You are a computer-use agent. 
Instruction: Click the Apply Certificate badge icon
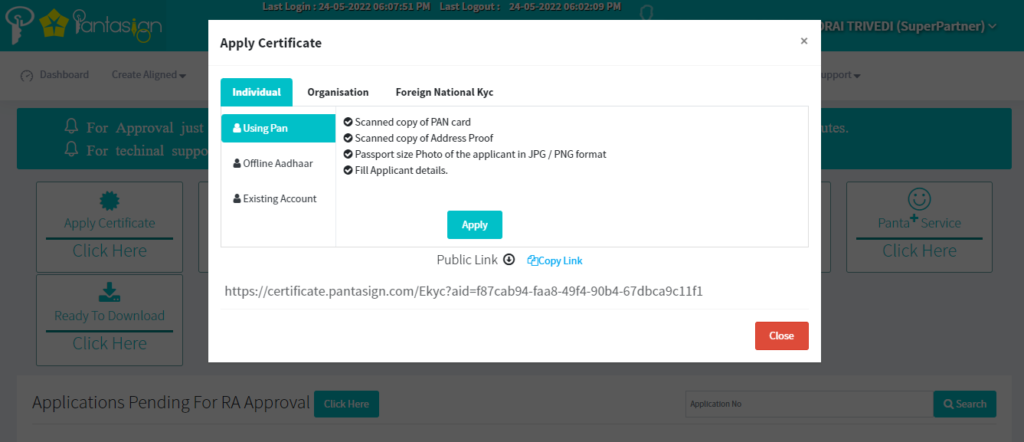click(109, 201)
